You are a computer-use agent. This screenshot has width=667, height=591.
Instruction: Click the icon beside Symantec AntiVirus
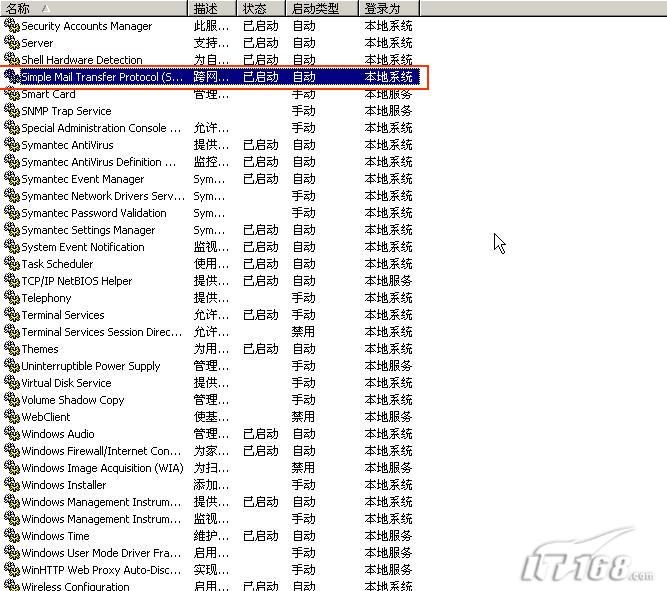point(12,145)
